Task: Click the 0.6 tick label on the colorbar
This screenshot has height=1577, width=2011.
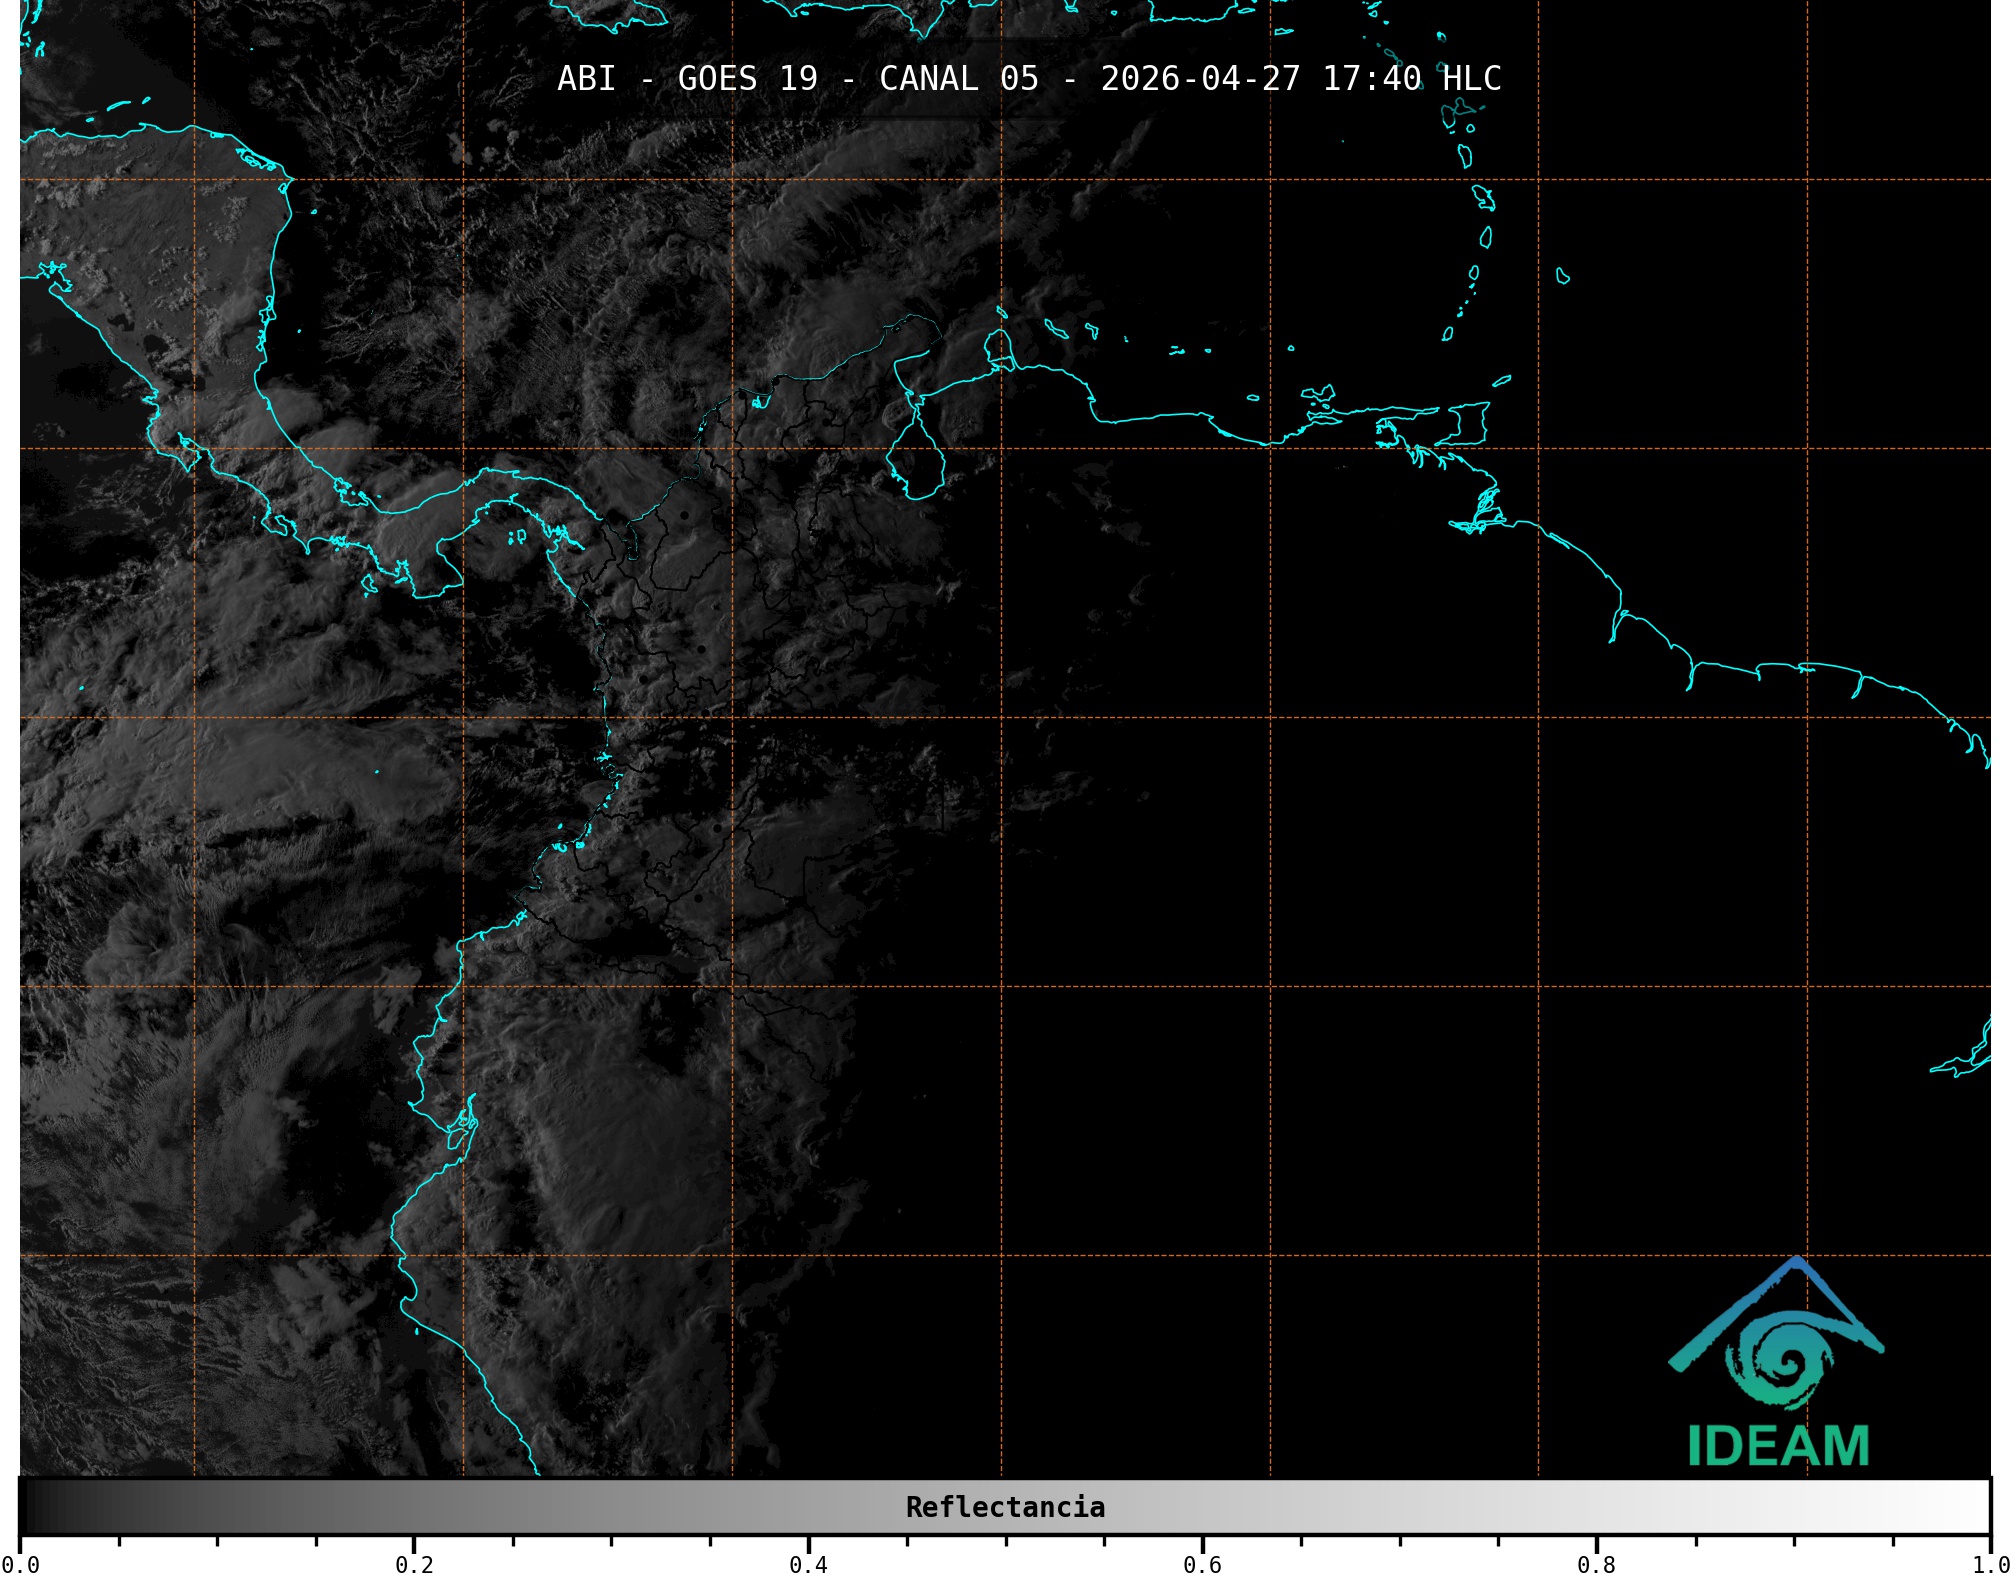Action: (1202, 1564)
